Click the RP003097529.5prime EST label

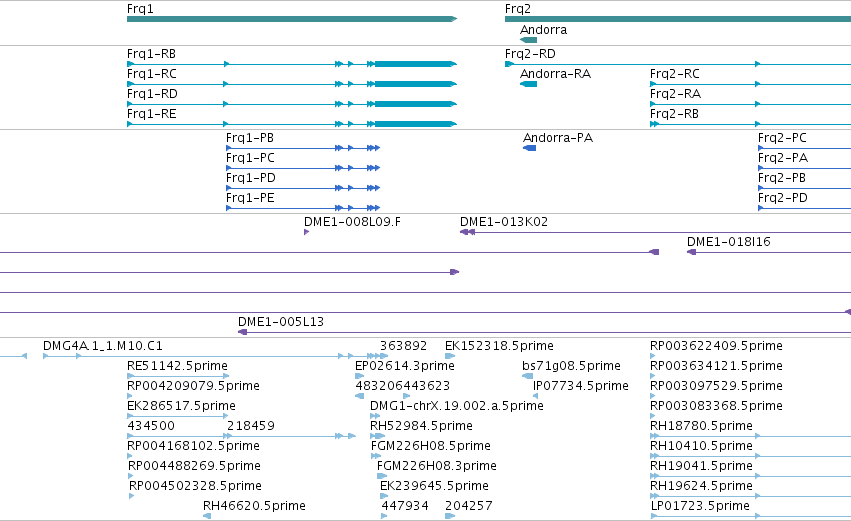click(x=716, y=386)
